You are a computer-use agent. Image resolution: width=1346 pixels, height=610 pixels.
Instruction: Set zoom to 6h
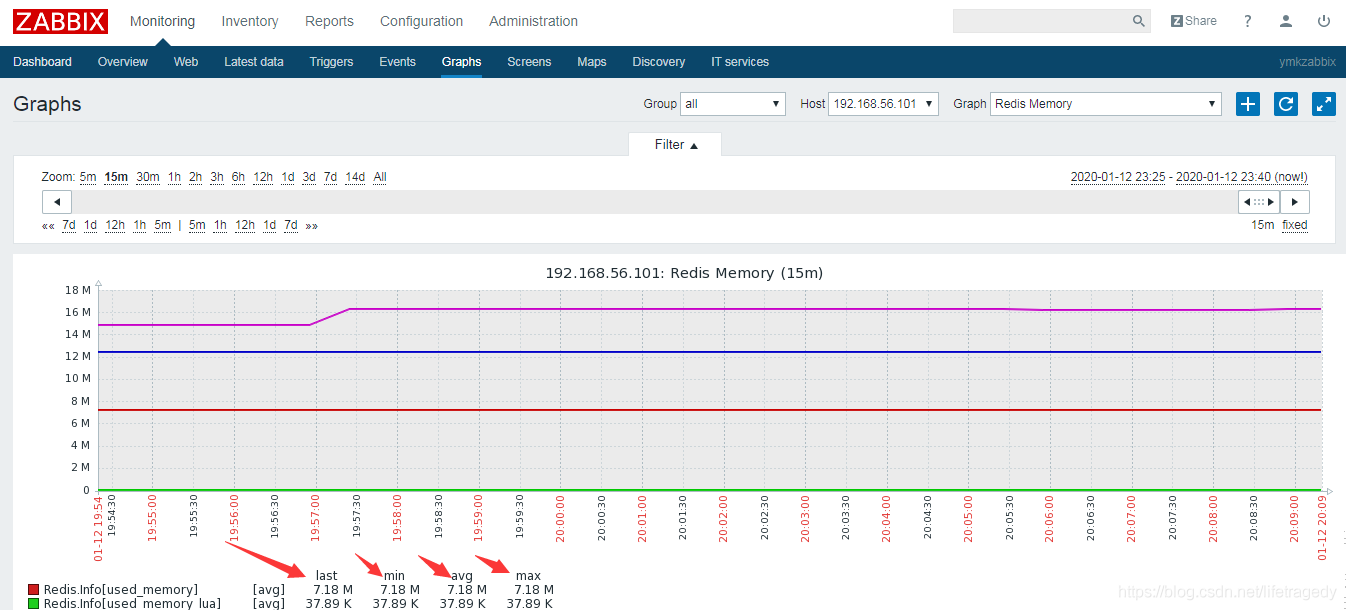(238, 177)
